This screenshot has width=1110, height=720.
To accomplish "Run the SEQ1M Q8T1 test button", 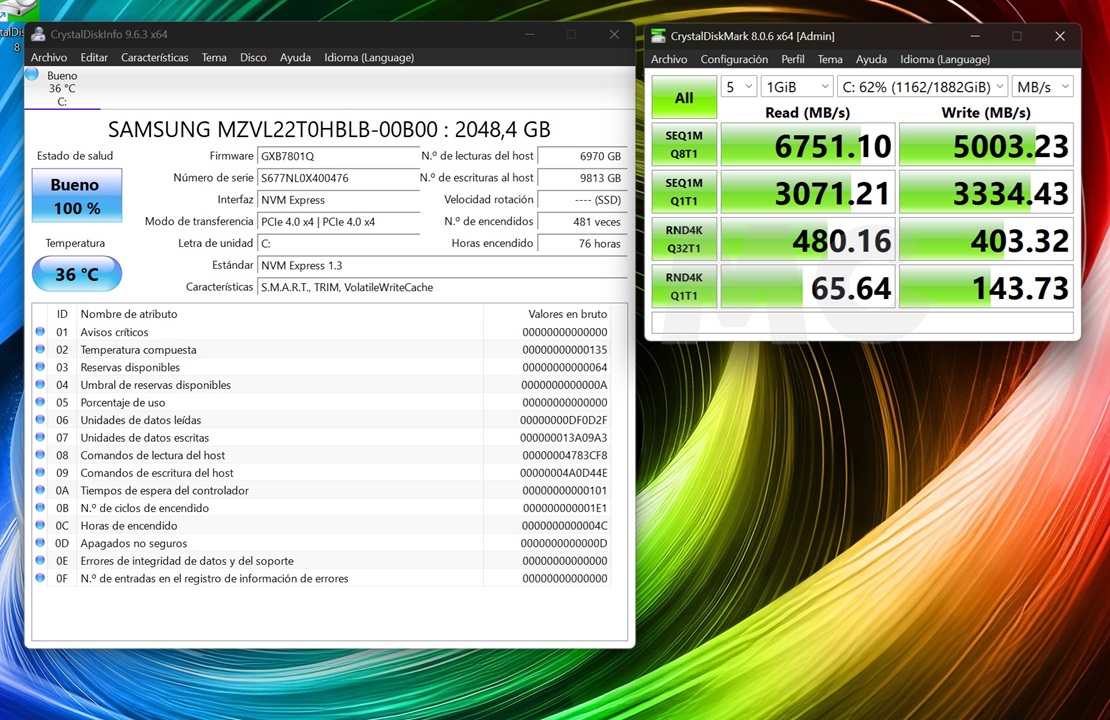I will (x=684, y=145).
